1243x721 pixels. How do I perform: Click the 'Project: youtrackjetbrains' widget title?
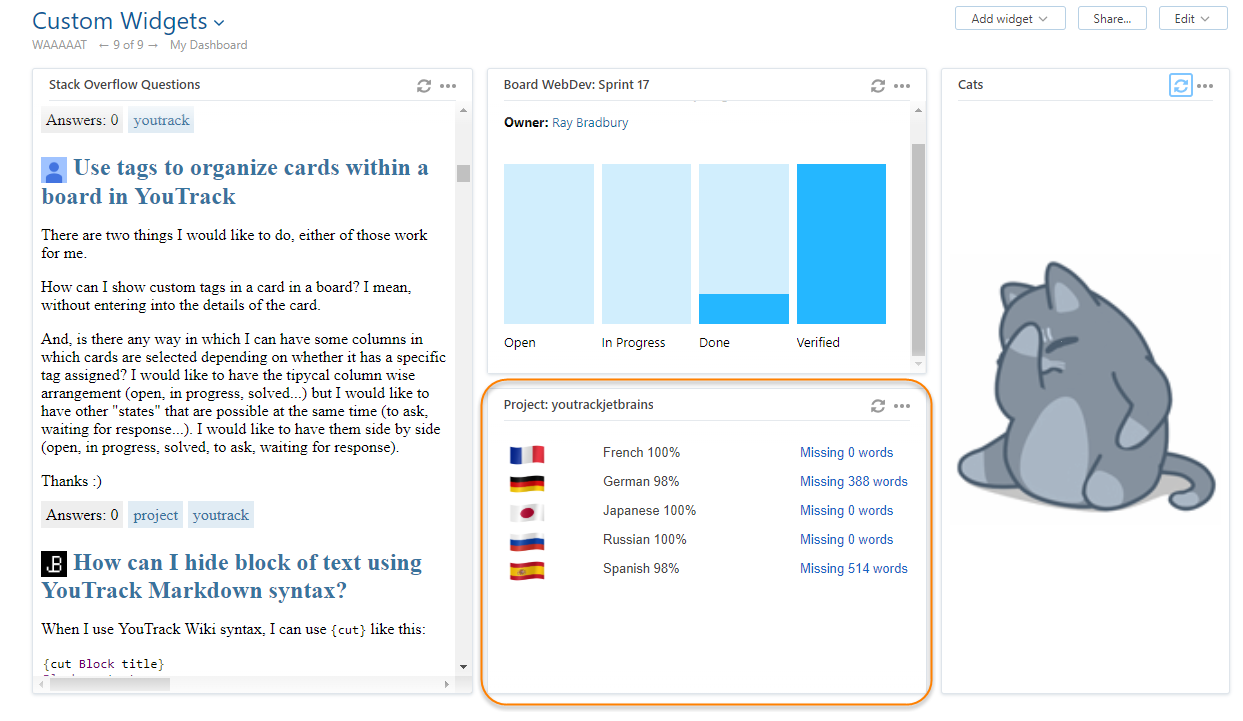click(x=579, y=405)
